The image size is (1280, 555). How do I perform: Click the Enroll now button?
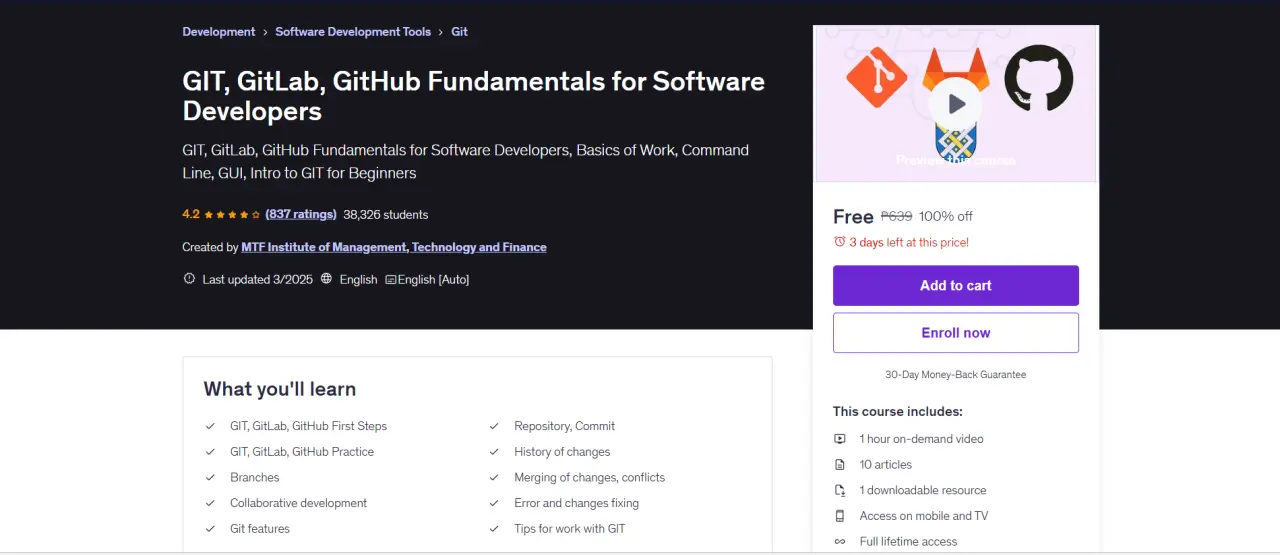coord(956,333)
